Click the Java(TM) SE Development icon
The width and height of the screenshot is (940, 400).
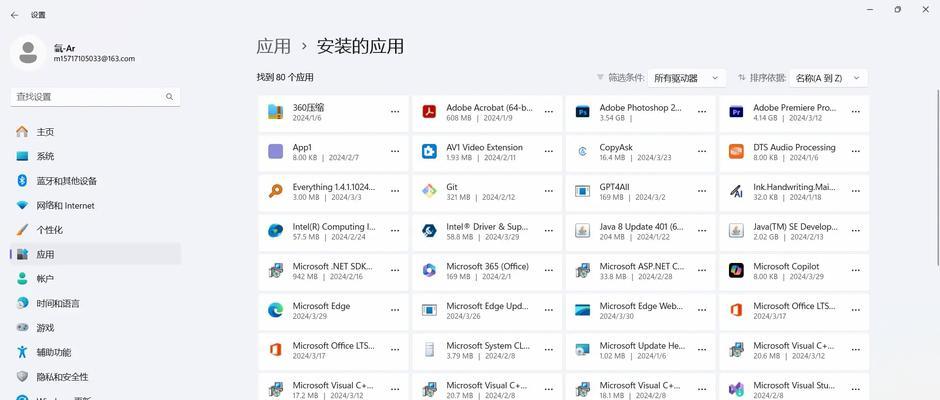[736, 231]
